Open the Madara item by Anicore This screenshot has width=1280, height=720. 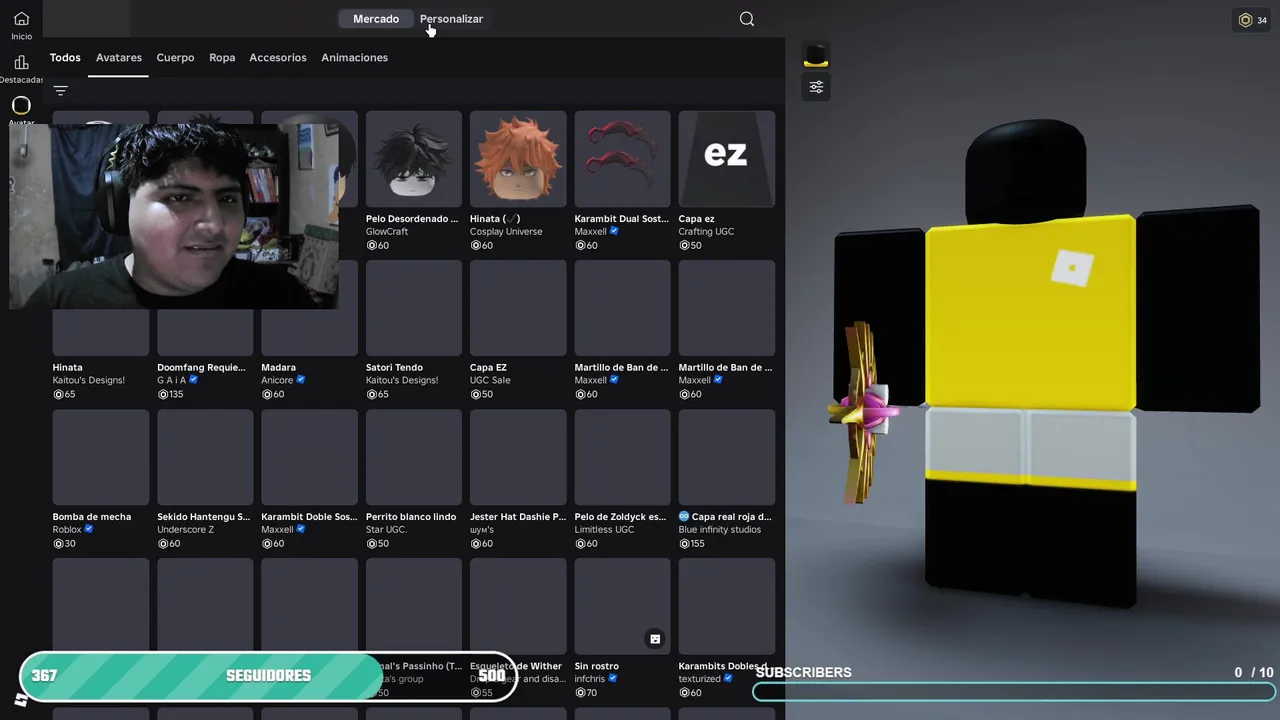(309, 330)
